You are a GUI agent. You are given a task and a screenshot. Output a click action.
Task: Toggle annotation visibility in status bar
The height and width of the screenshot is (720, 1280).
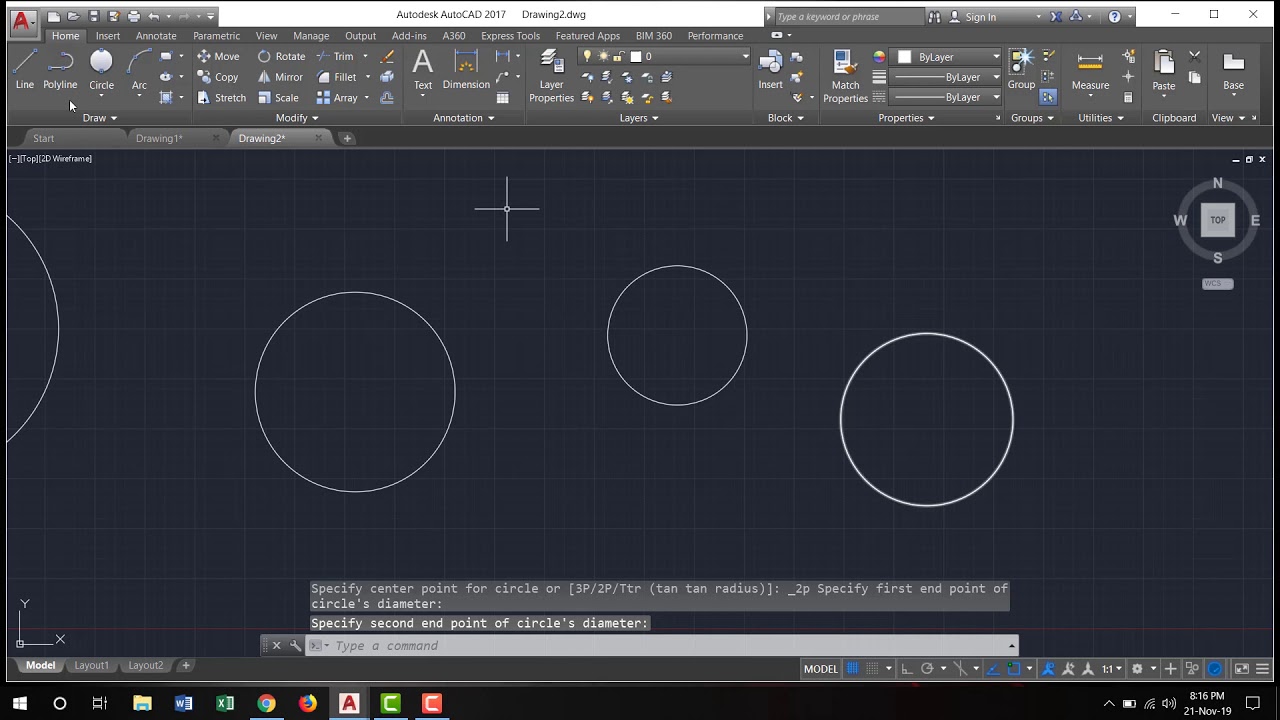point(1049,669)
